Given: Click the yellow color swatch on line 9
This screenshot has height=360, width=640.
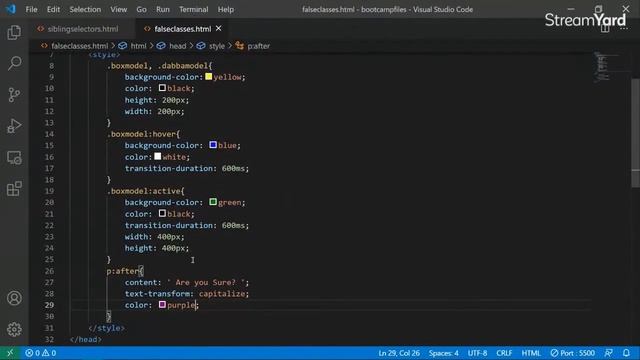Looking at the screenshot, I should (x=209, y=77).
